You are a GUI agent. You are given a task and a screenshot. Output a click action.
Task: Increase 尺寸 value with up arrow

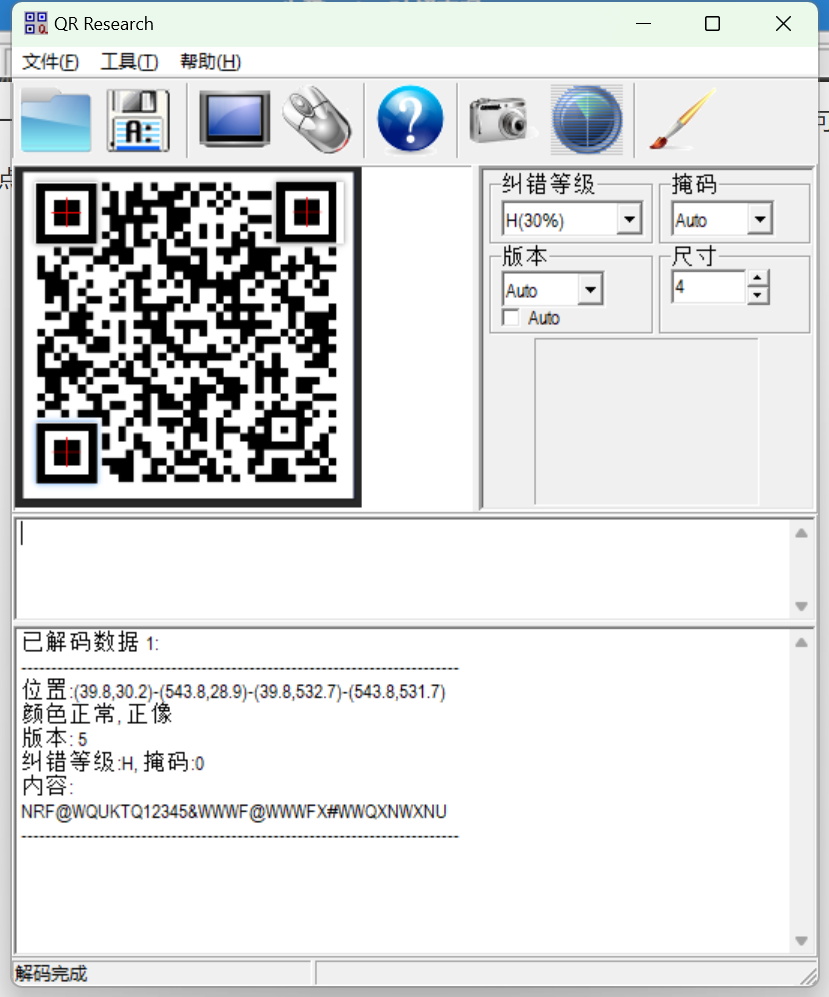[757, 278]
